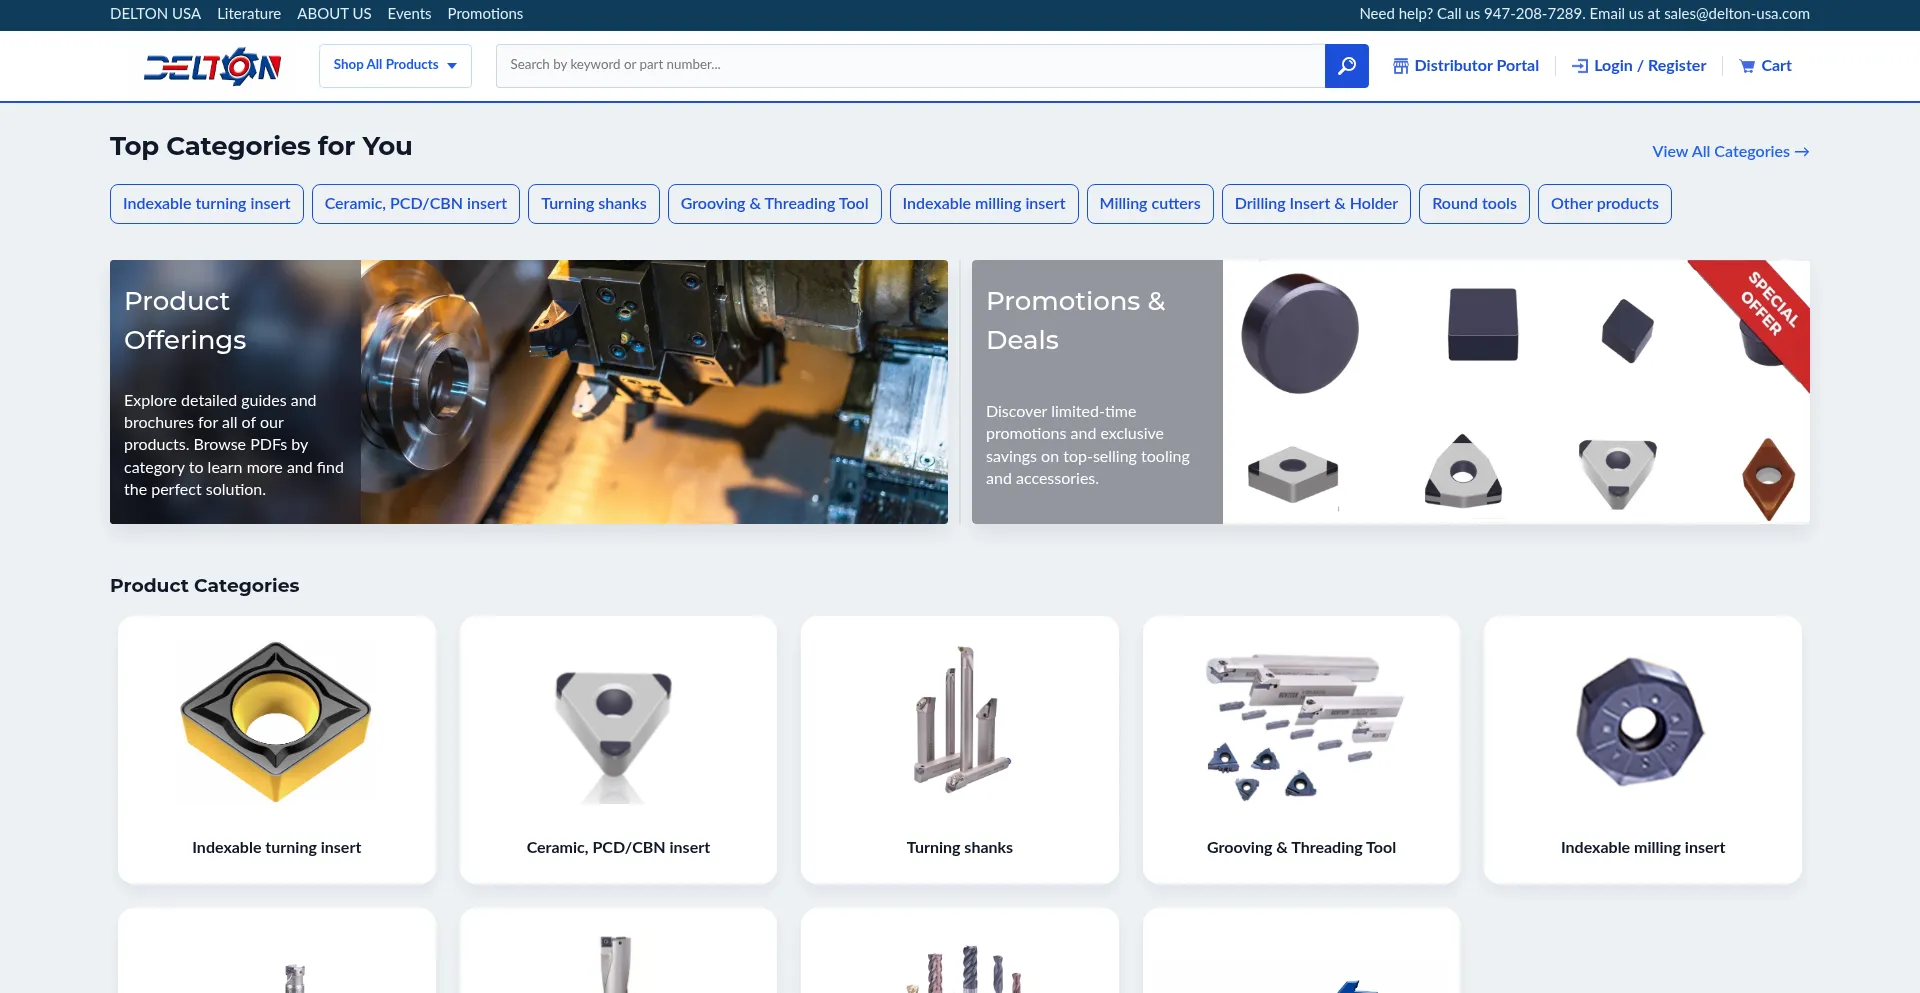The image size is (1920, 993).
Task: Select the Indexable turning insert chip
Action: point(207,204)
